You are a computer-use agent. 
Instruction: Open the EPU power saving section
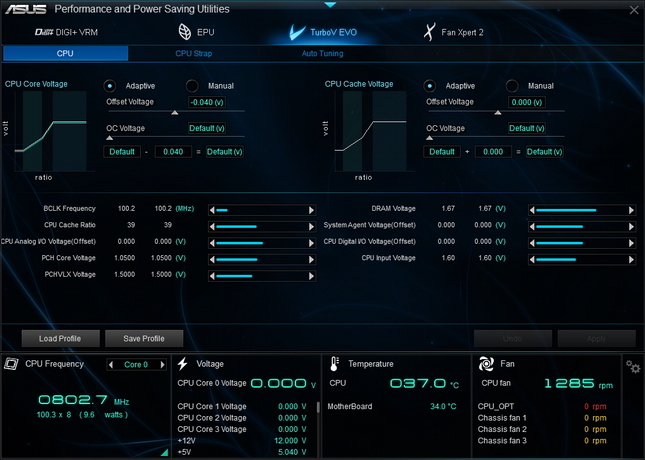[x=196, y=32]
